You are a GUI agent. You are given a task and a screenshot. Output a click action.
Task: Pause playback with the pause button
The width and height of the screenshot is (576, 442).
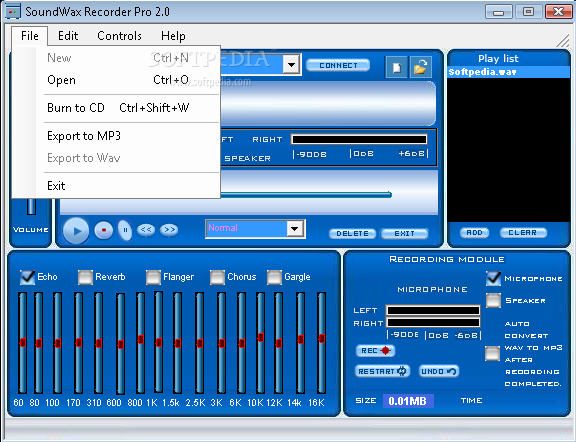[x=125, y=230]
